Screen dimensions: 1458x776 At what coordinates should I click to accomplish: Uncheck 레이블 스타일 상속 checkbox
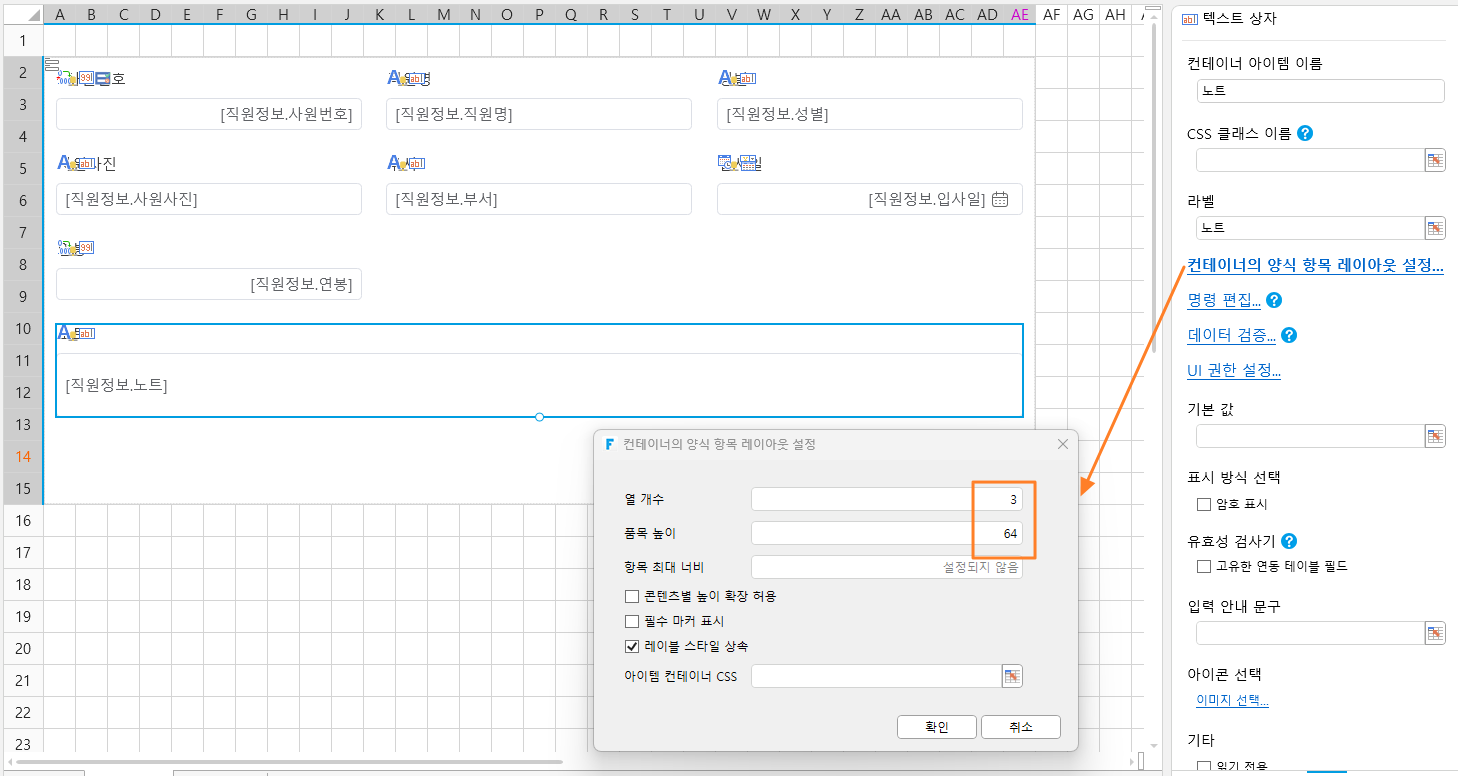click(632, 646)
